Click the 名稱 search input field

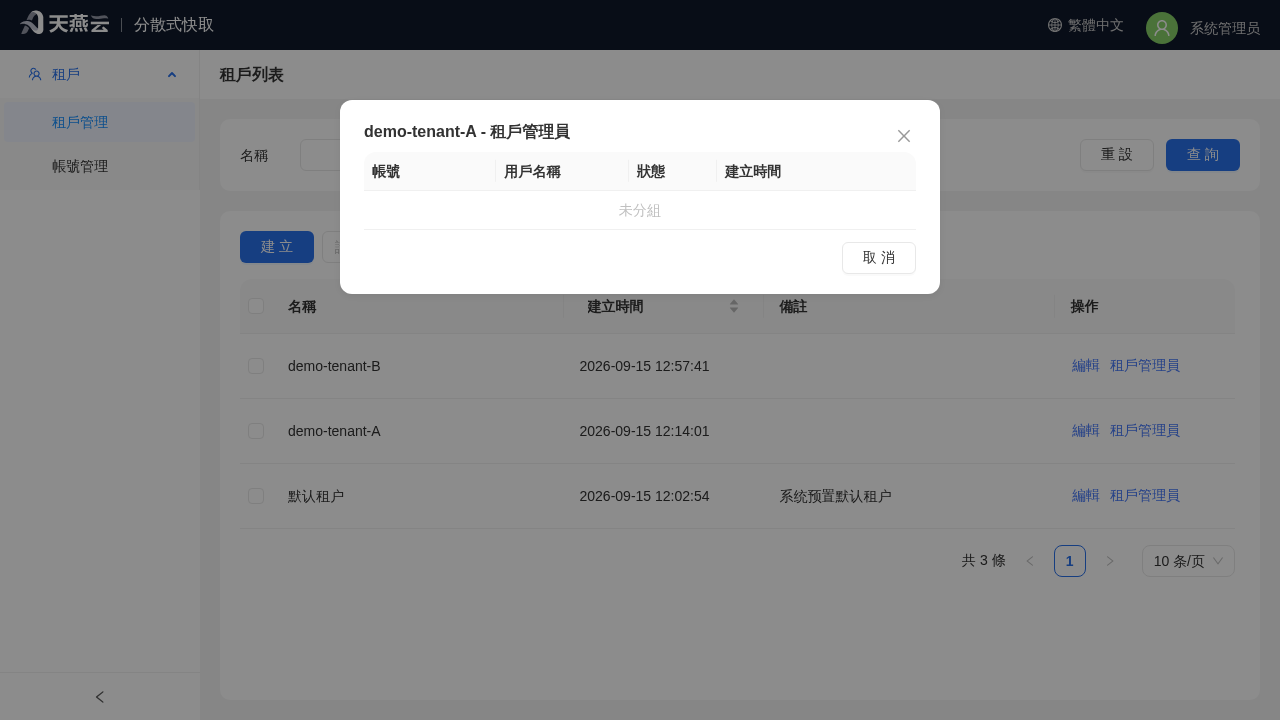click(320, 155)
